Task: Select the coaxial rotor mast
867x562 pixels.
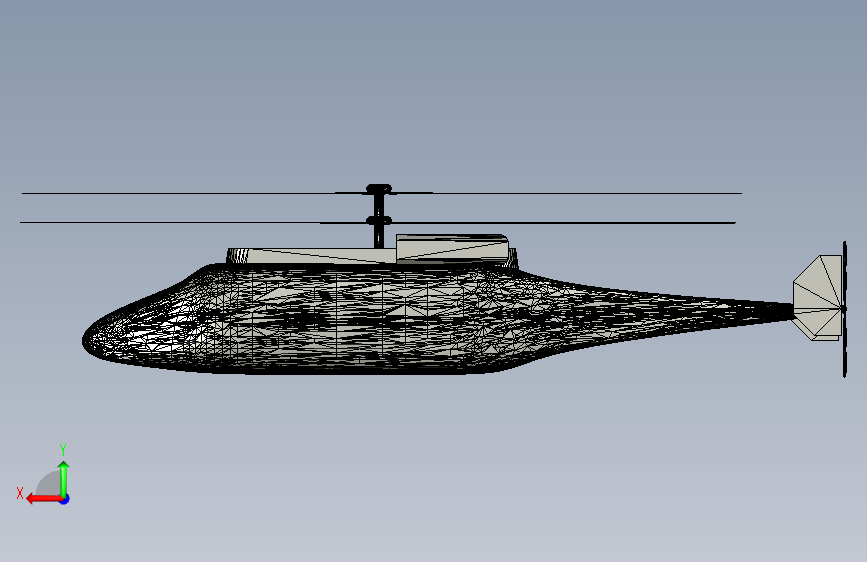Action: click(x=379, y=217)
